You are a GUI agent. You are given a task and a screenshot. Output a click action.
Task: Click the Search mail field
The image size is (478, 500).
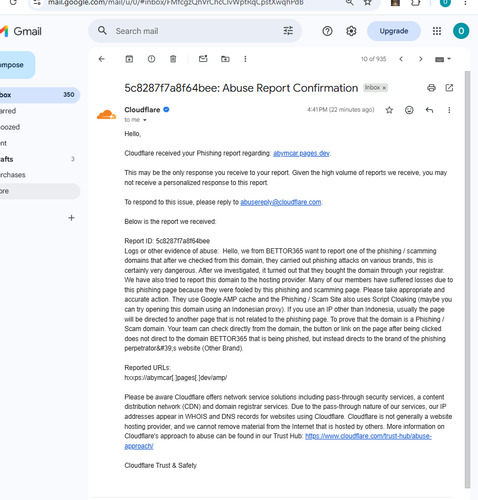tap(195, 31)
